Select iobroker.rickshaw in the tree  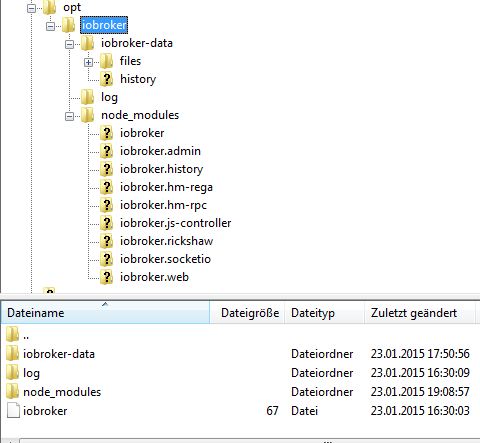click(x=166, y=241)
